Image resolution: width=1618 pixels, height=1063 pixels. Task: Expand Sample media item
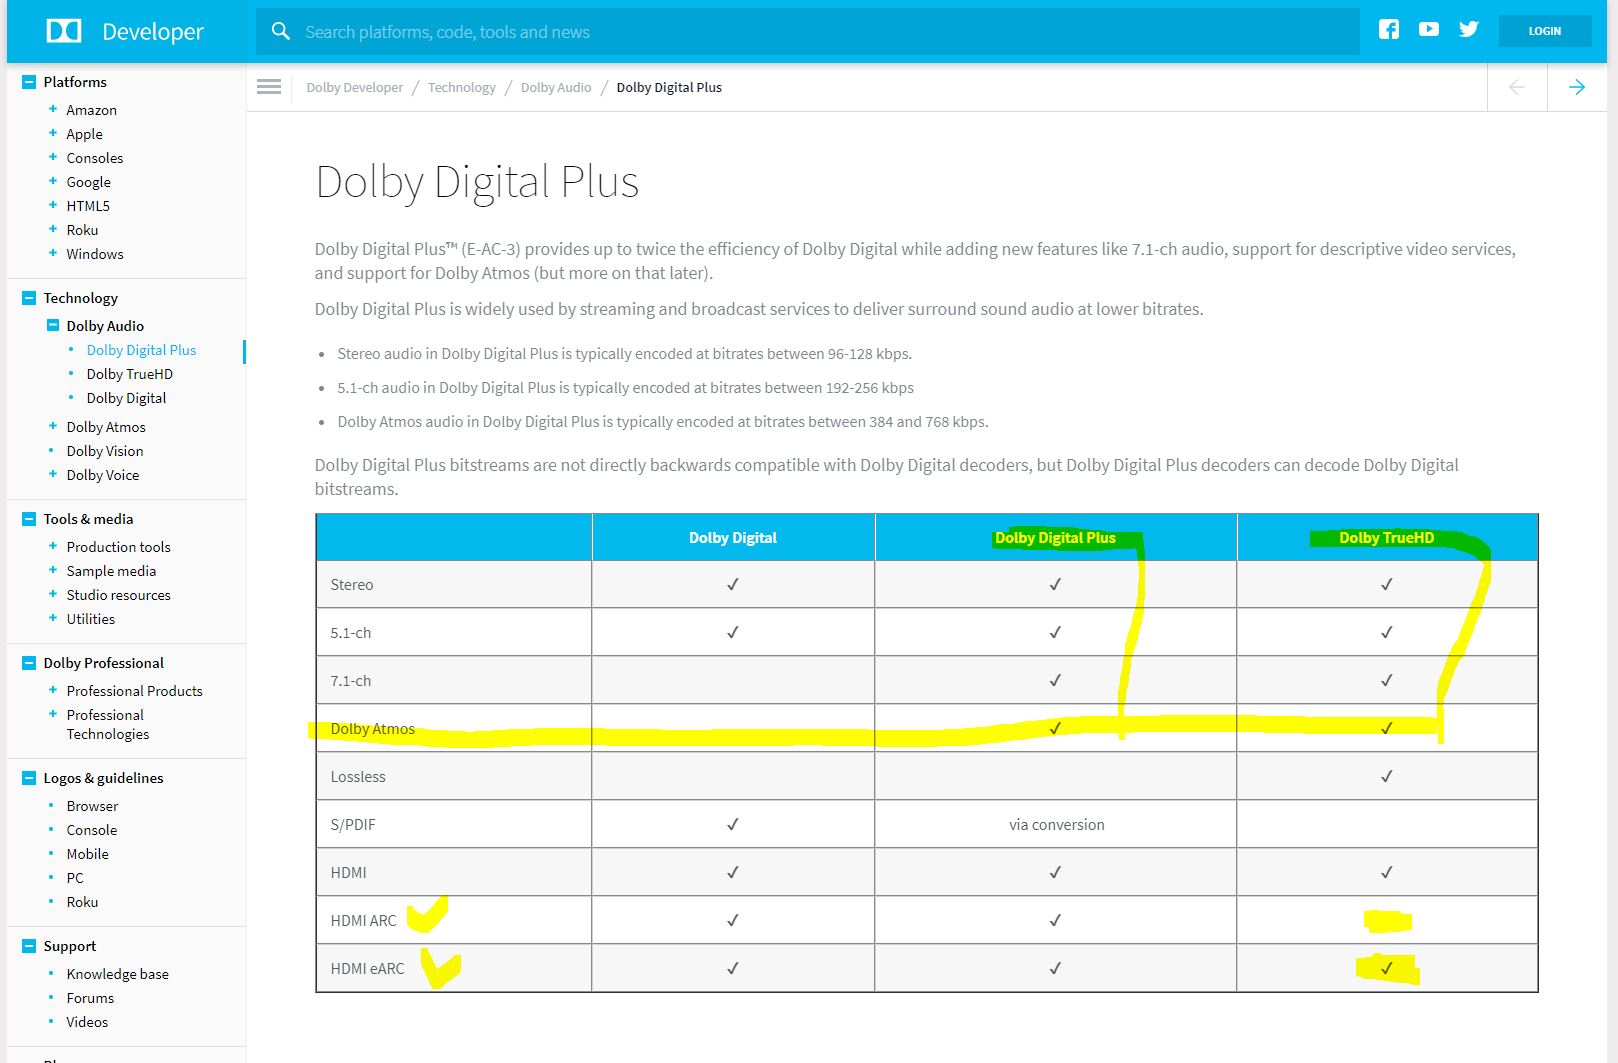click(x=52, y=570)
